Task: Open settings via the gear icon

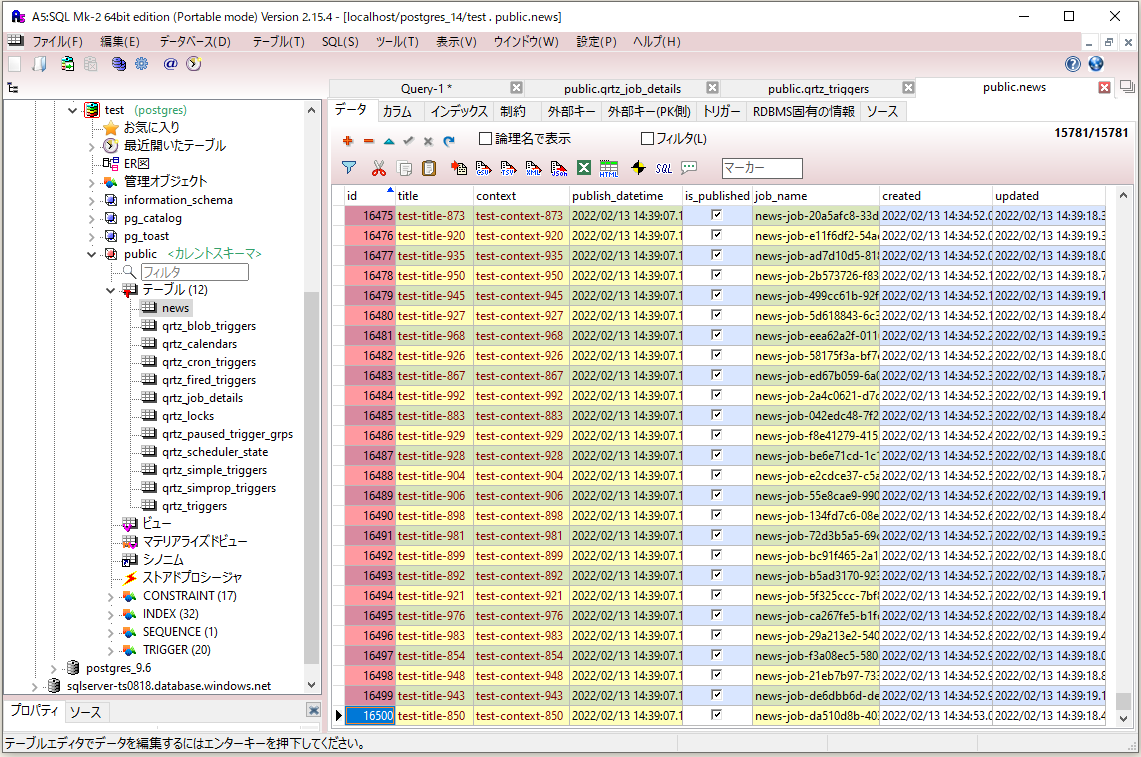Action: click(142, 63)
